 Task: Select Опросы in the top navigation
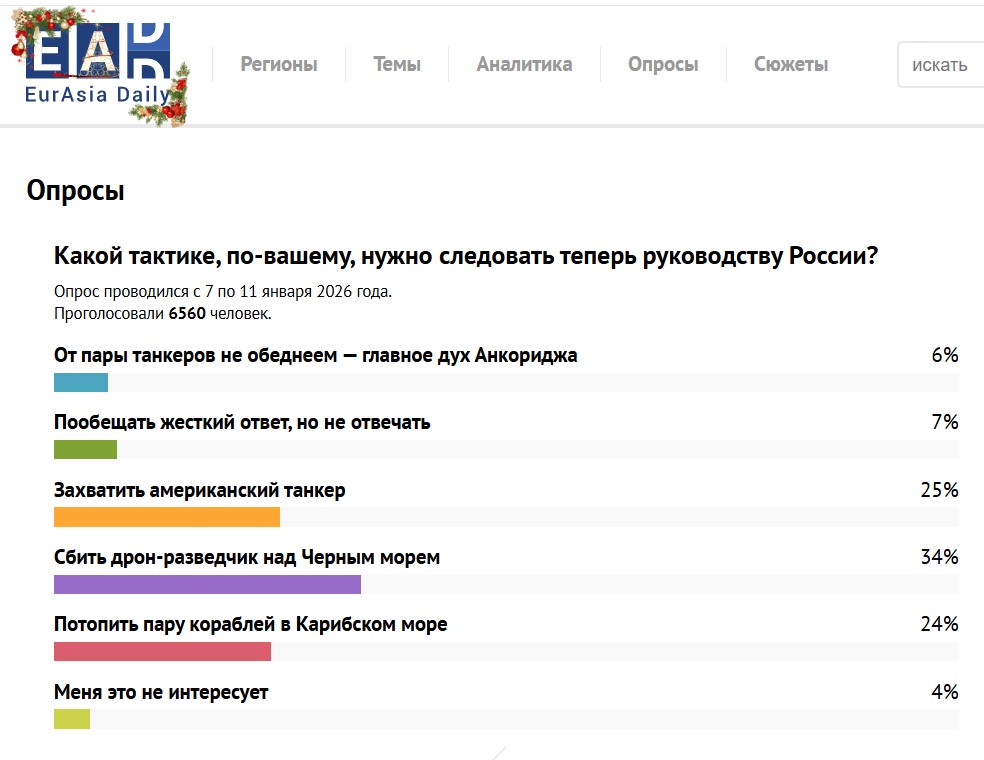click(663, 65)
